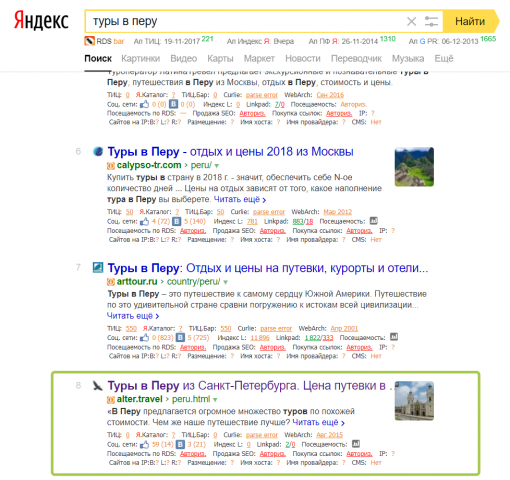Click Facebook like icon in top result stats
The height and width of the screenshot is (480, 510).
[x=145, y=104]
